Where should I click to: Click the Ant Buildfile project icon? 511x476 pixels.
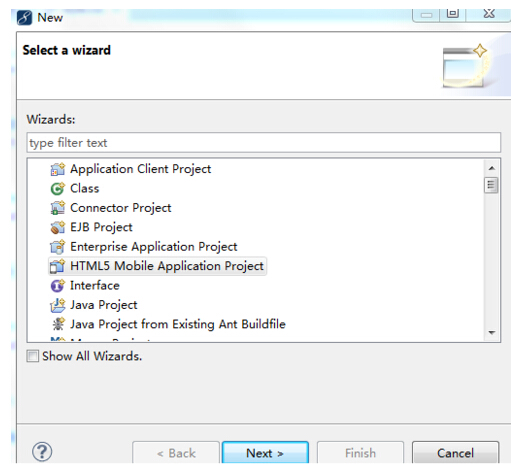pyautogui.click(x=58, y=324)
